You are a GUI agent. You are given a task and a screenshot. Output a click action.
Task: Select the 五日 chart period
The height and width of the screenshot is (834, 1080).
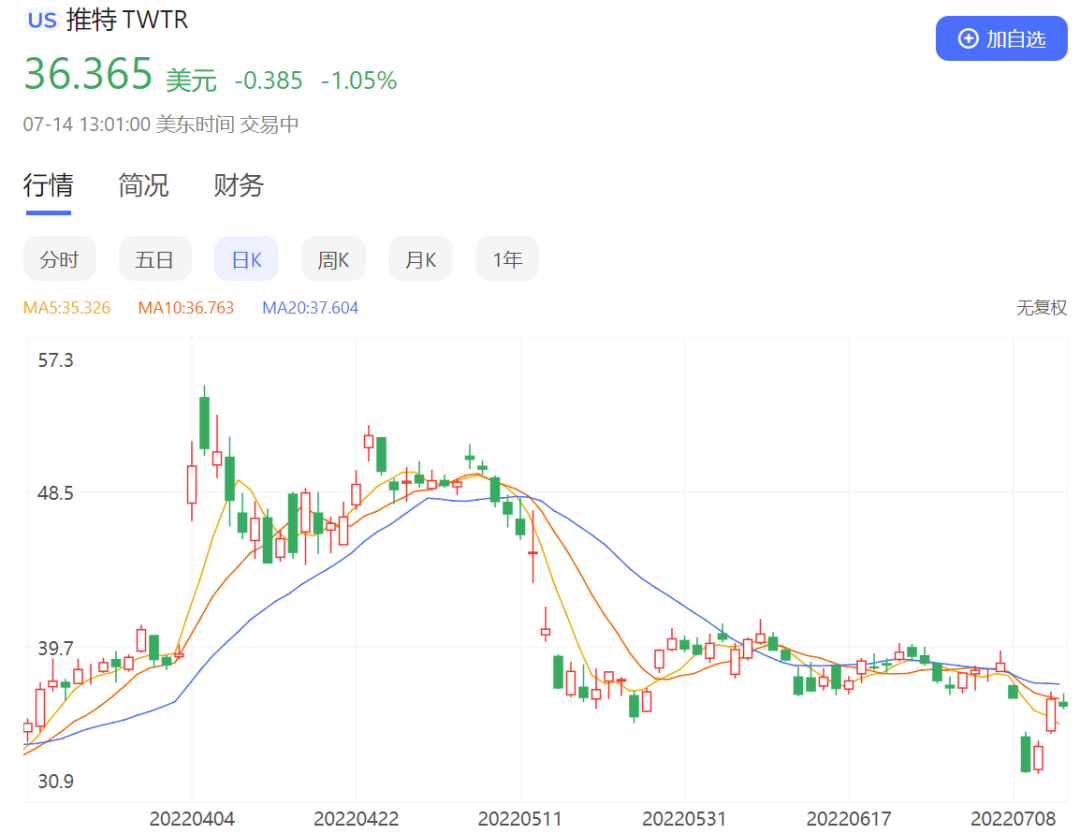(x=155, y=259)
